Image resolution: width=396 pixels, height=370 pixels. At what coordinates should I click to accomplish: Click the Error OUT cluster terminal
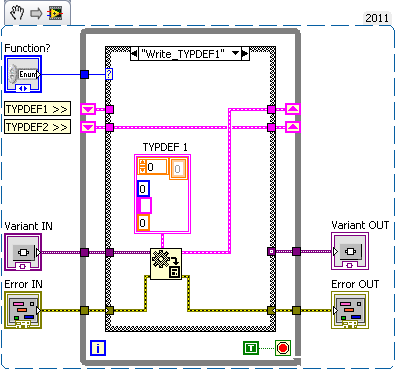click(350, 310)
